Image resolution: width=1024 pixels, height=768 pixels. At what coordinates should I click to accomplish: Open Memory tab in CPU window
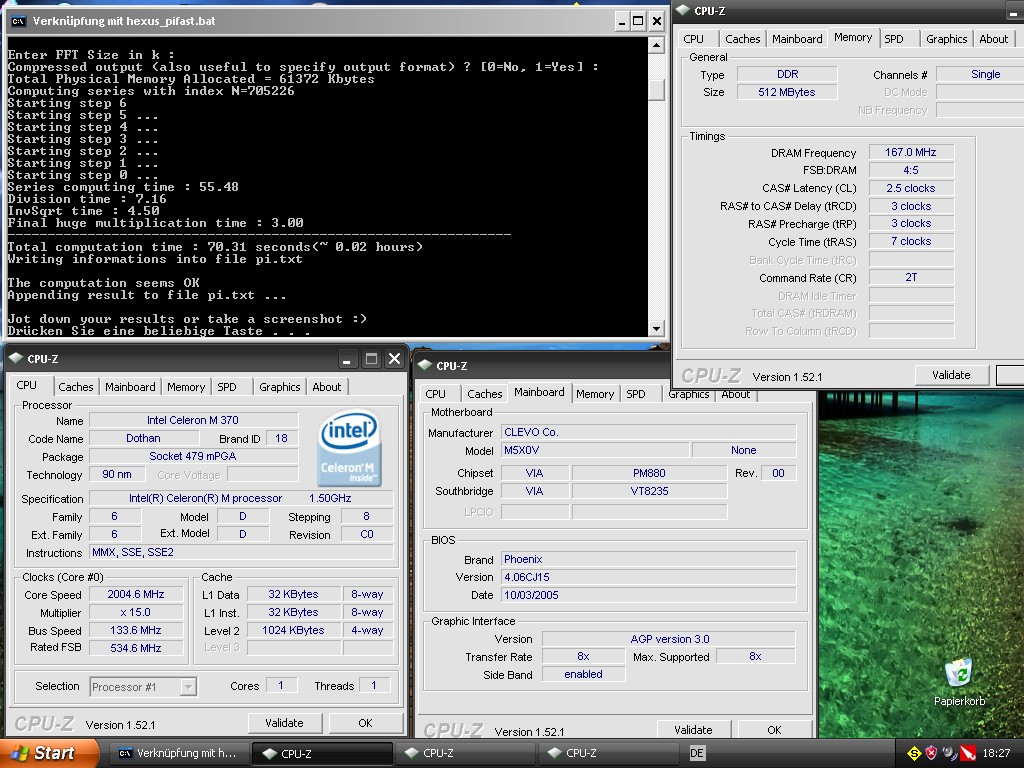(185, 387)
